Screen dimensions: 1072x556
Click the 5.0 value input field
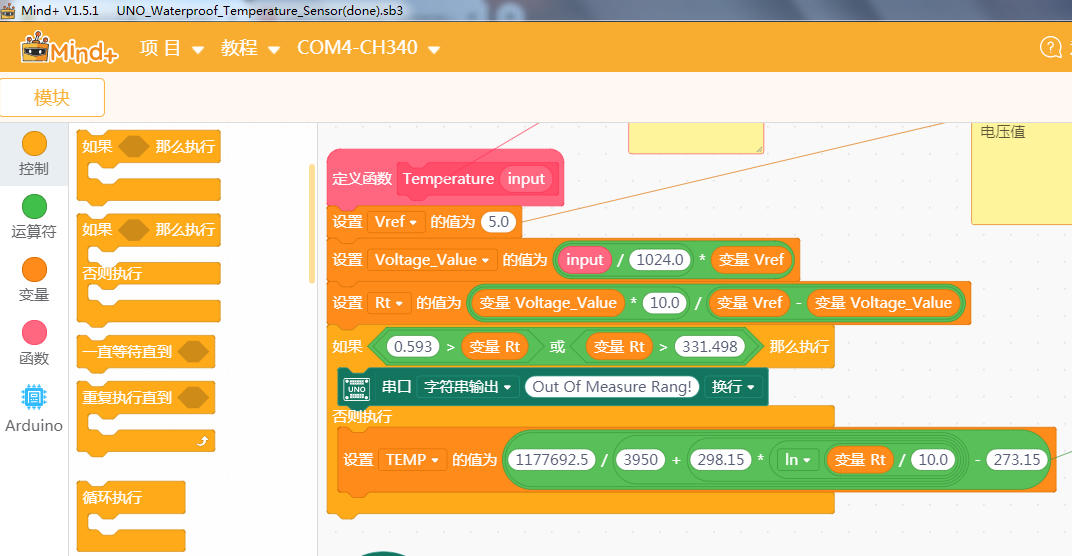(498, 221)
